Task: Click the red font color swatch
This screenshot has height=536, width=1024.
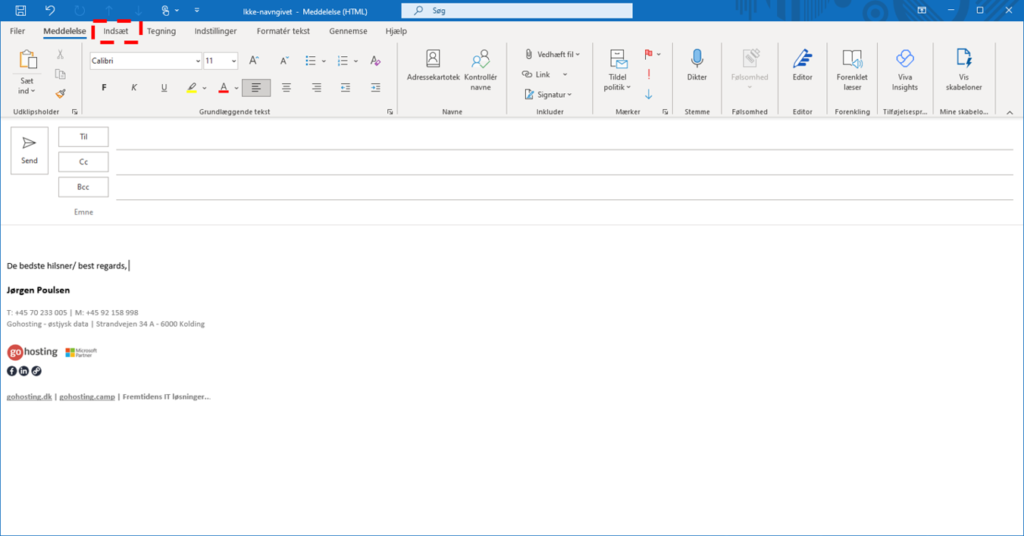Action: pos(223,88)
